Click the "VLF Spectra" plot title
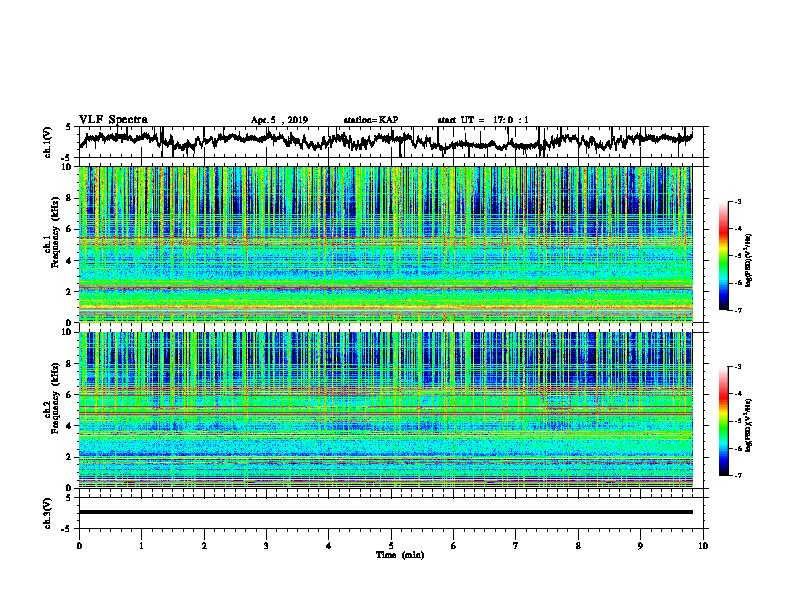Viewport: 792px width, 612px height. click(x=113, y=120)
